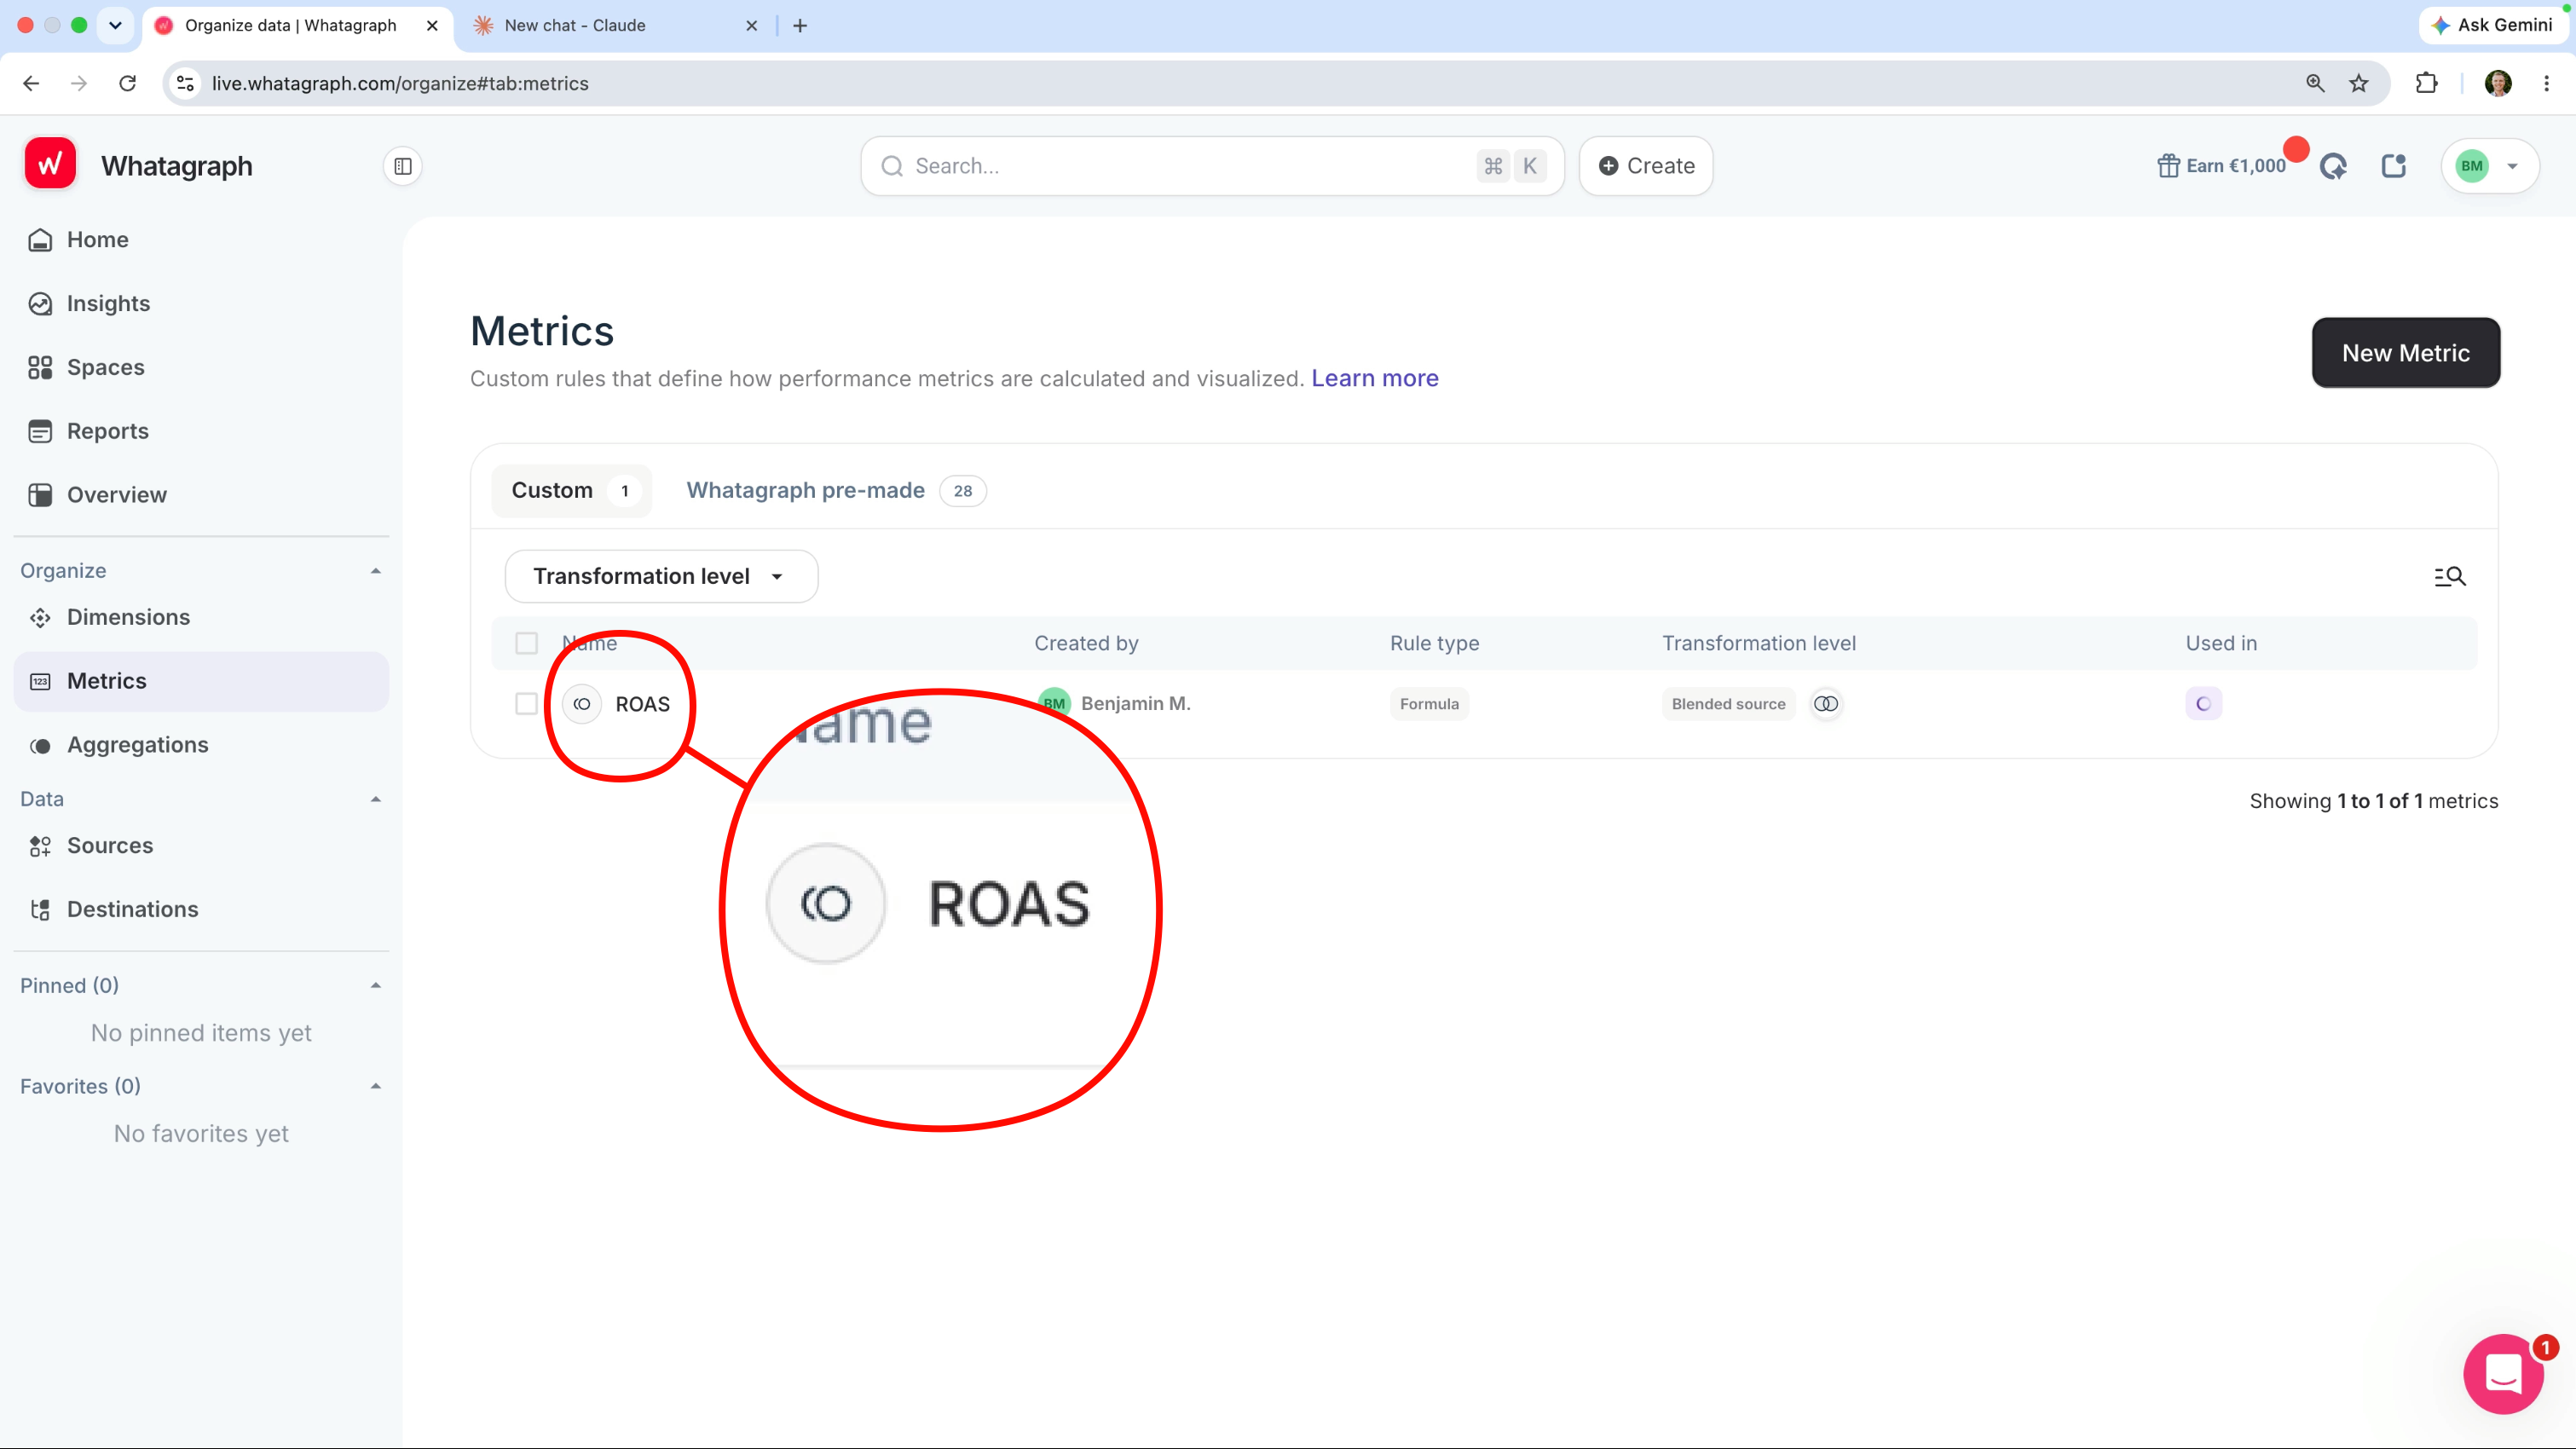The height and width of the screenshot is (1449, 2576).
Task: Collapse the Data section
Action: point(376,799)
